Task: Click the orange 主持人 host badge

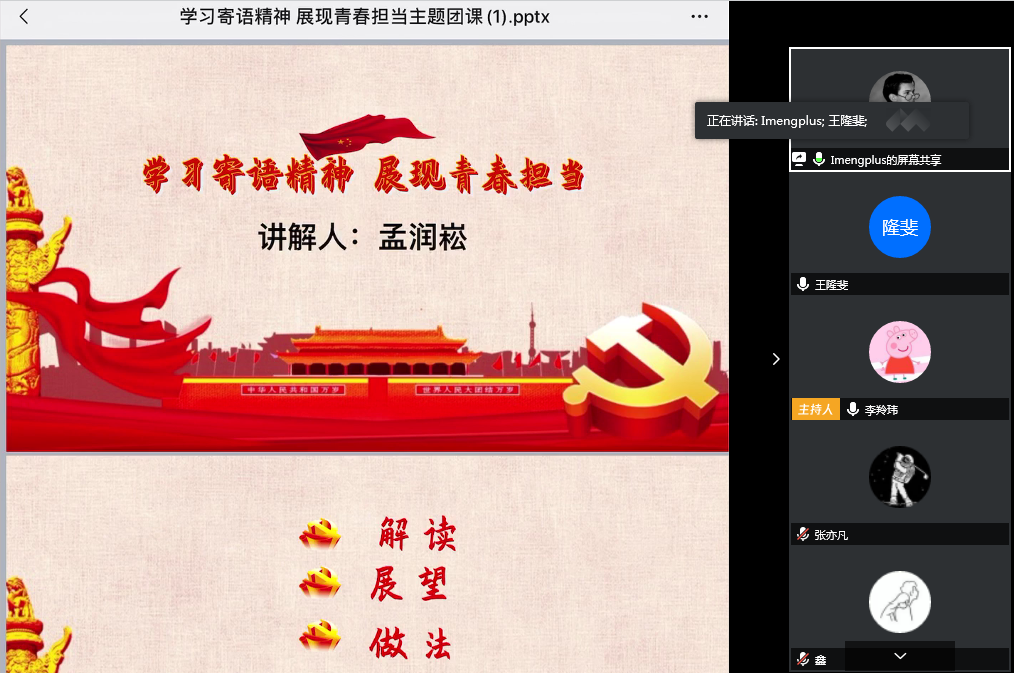Action: tap(815, 409)
